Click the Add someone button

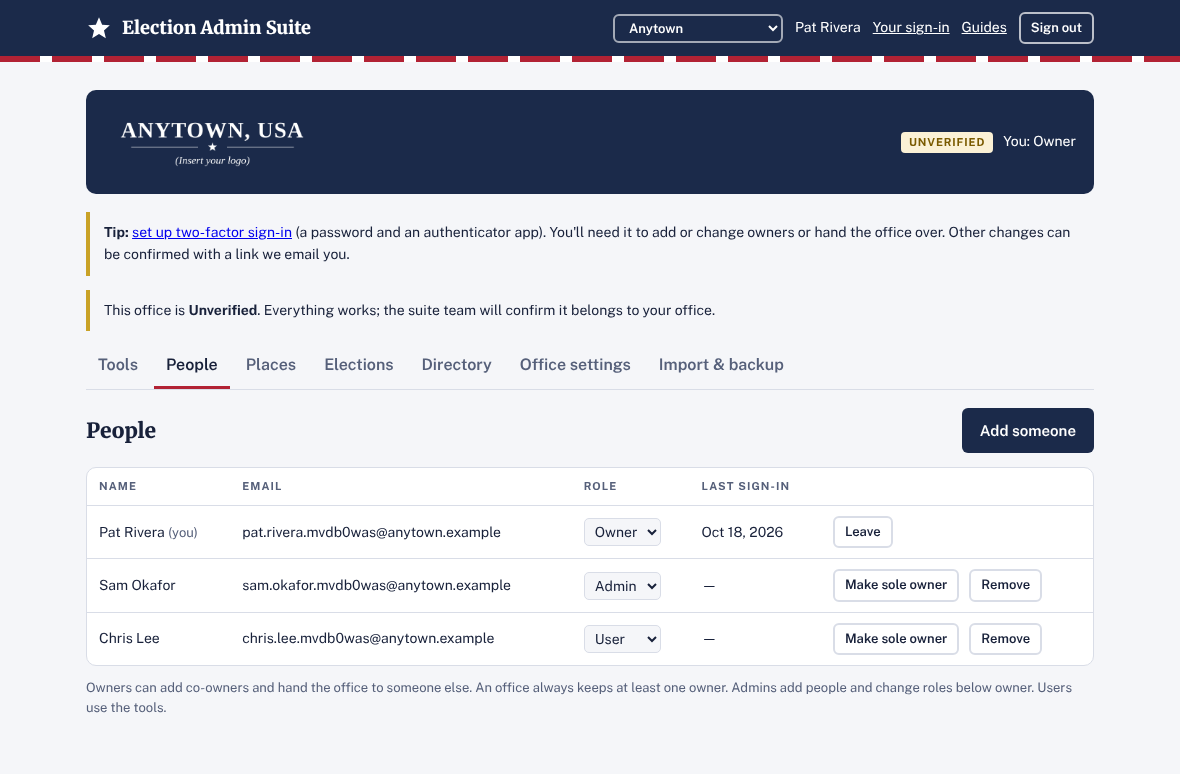(1027, 431)
